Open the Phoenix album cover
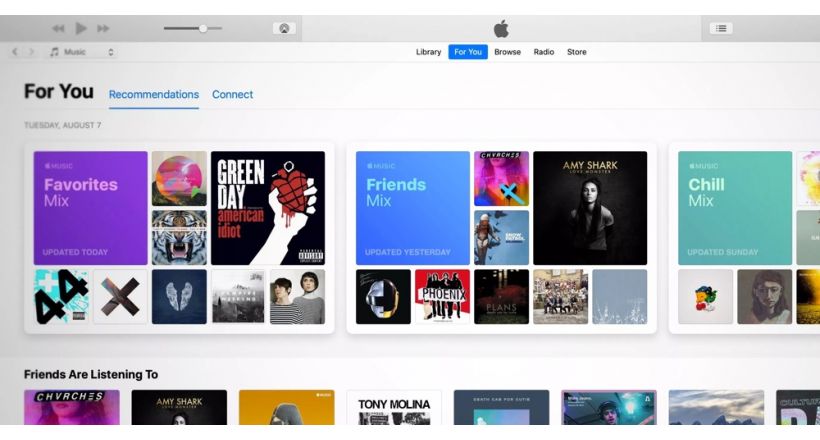The width and height of the screenshot is (820, 440). click(x=442, y=297)
